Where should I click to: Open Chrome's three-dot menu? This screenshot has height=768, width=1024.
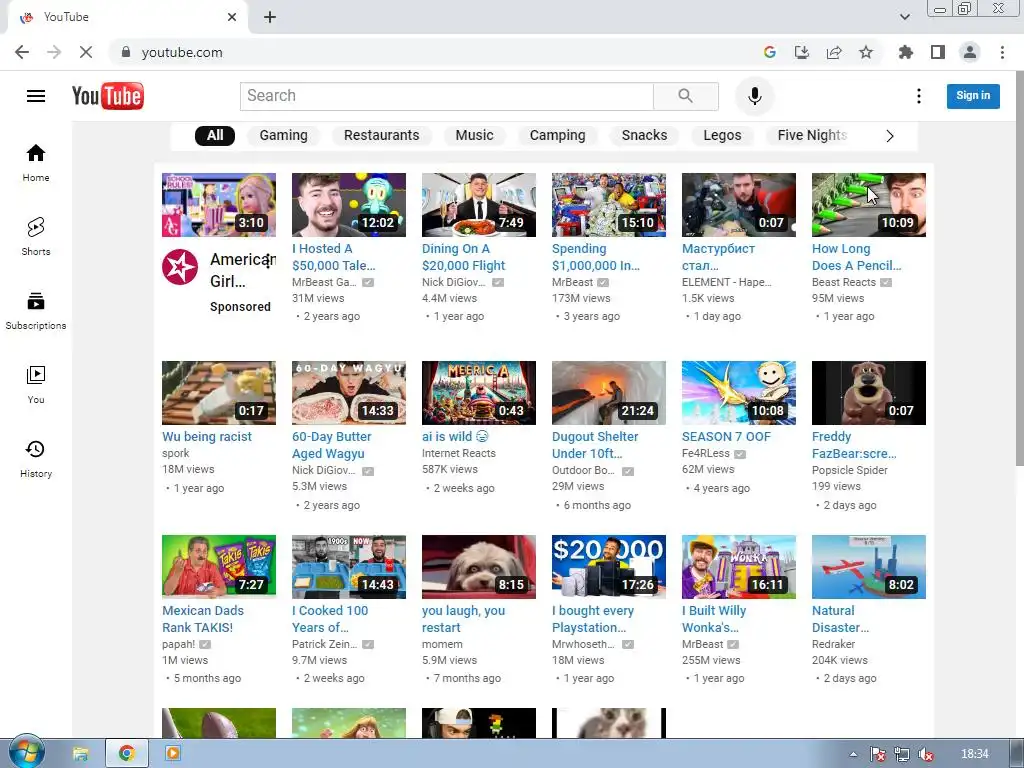[x=1002, y=52]
